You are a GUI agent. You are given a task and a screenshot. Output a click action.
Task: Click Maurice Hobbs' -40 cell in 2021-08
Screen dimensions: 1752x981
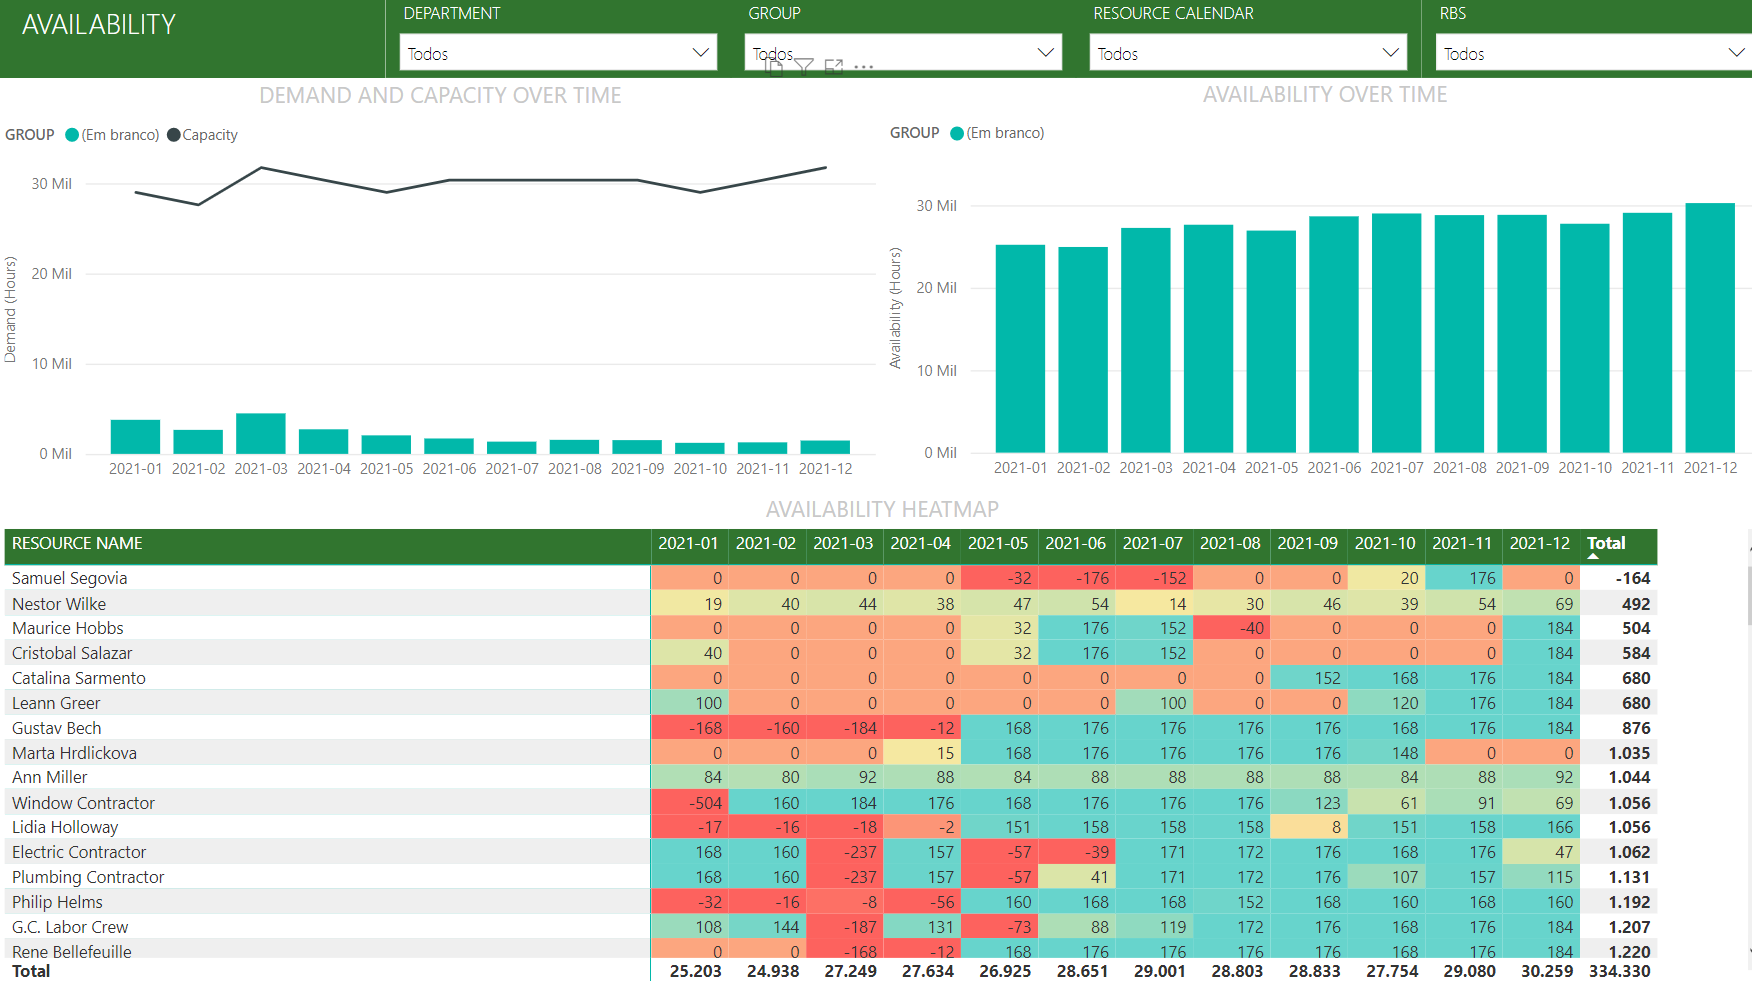[x=1232, y=628]
